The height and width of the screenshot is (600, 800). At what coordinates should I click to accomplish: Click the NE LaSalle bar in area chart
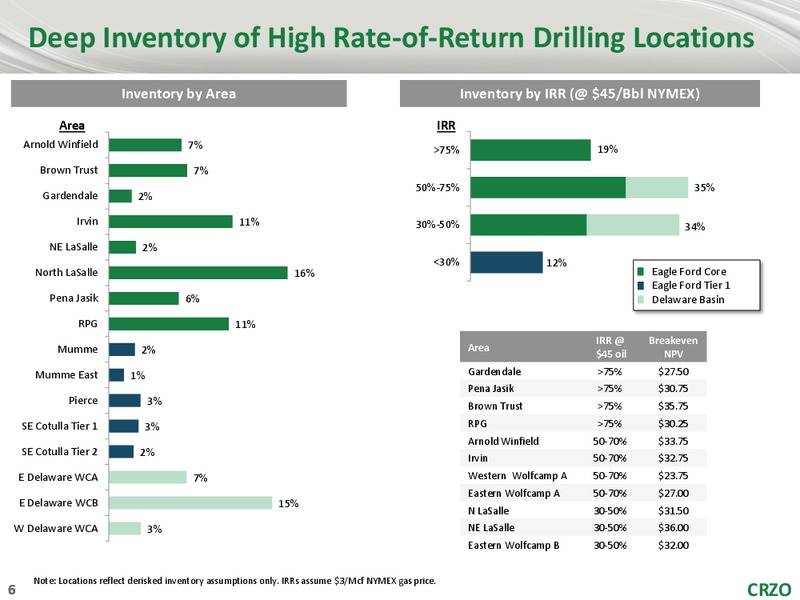(x=122, y=247)
